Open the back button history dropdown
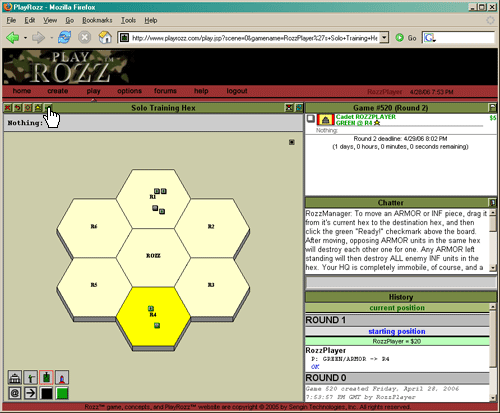 coord(25,38)
